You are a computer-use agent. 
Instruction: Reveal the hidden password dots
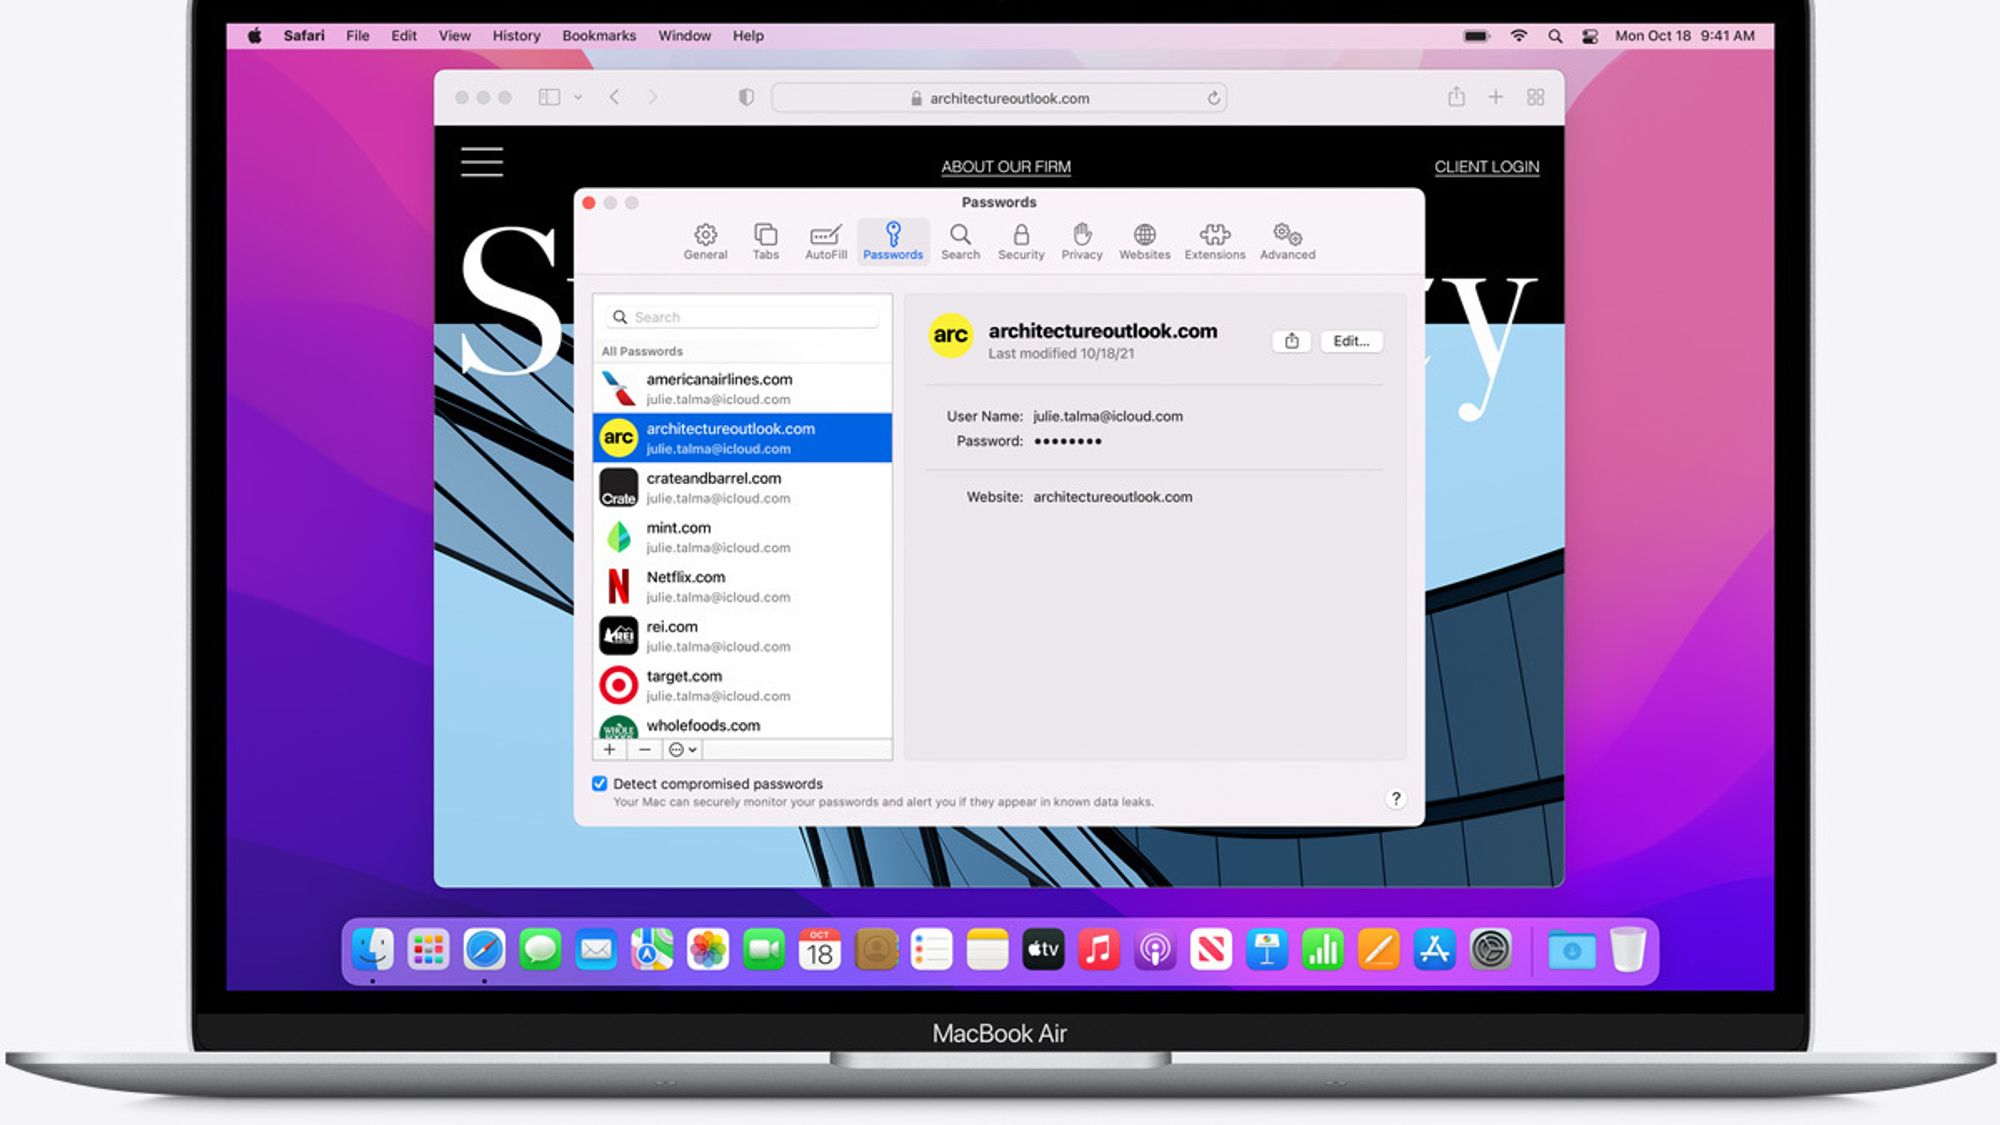[1067, 441]
